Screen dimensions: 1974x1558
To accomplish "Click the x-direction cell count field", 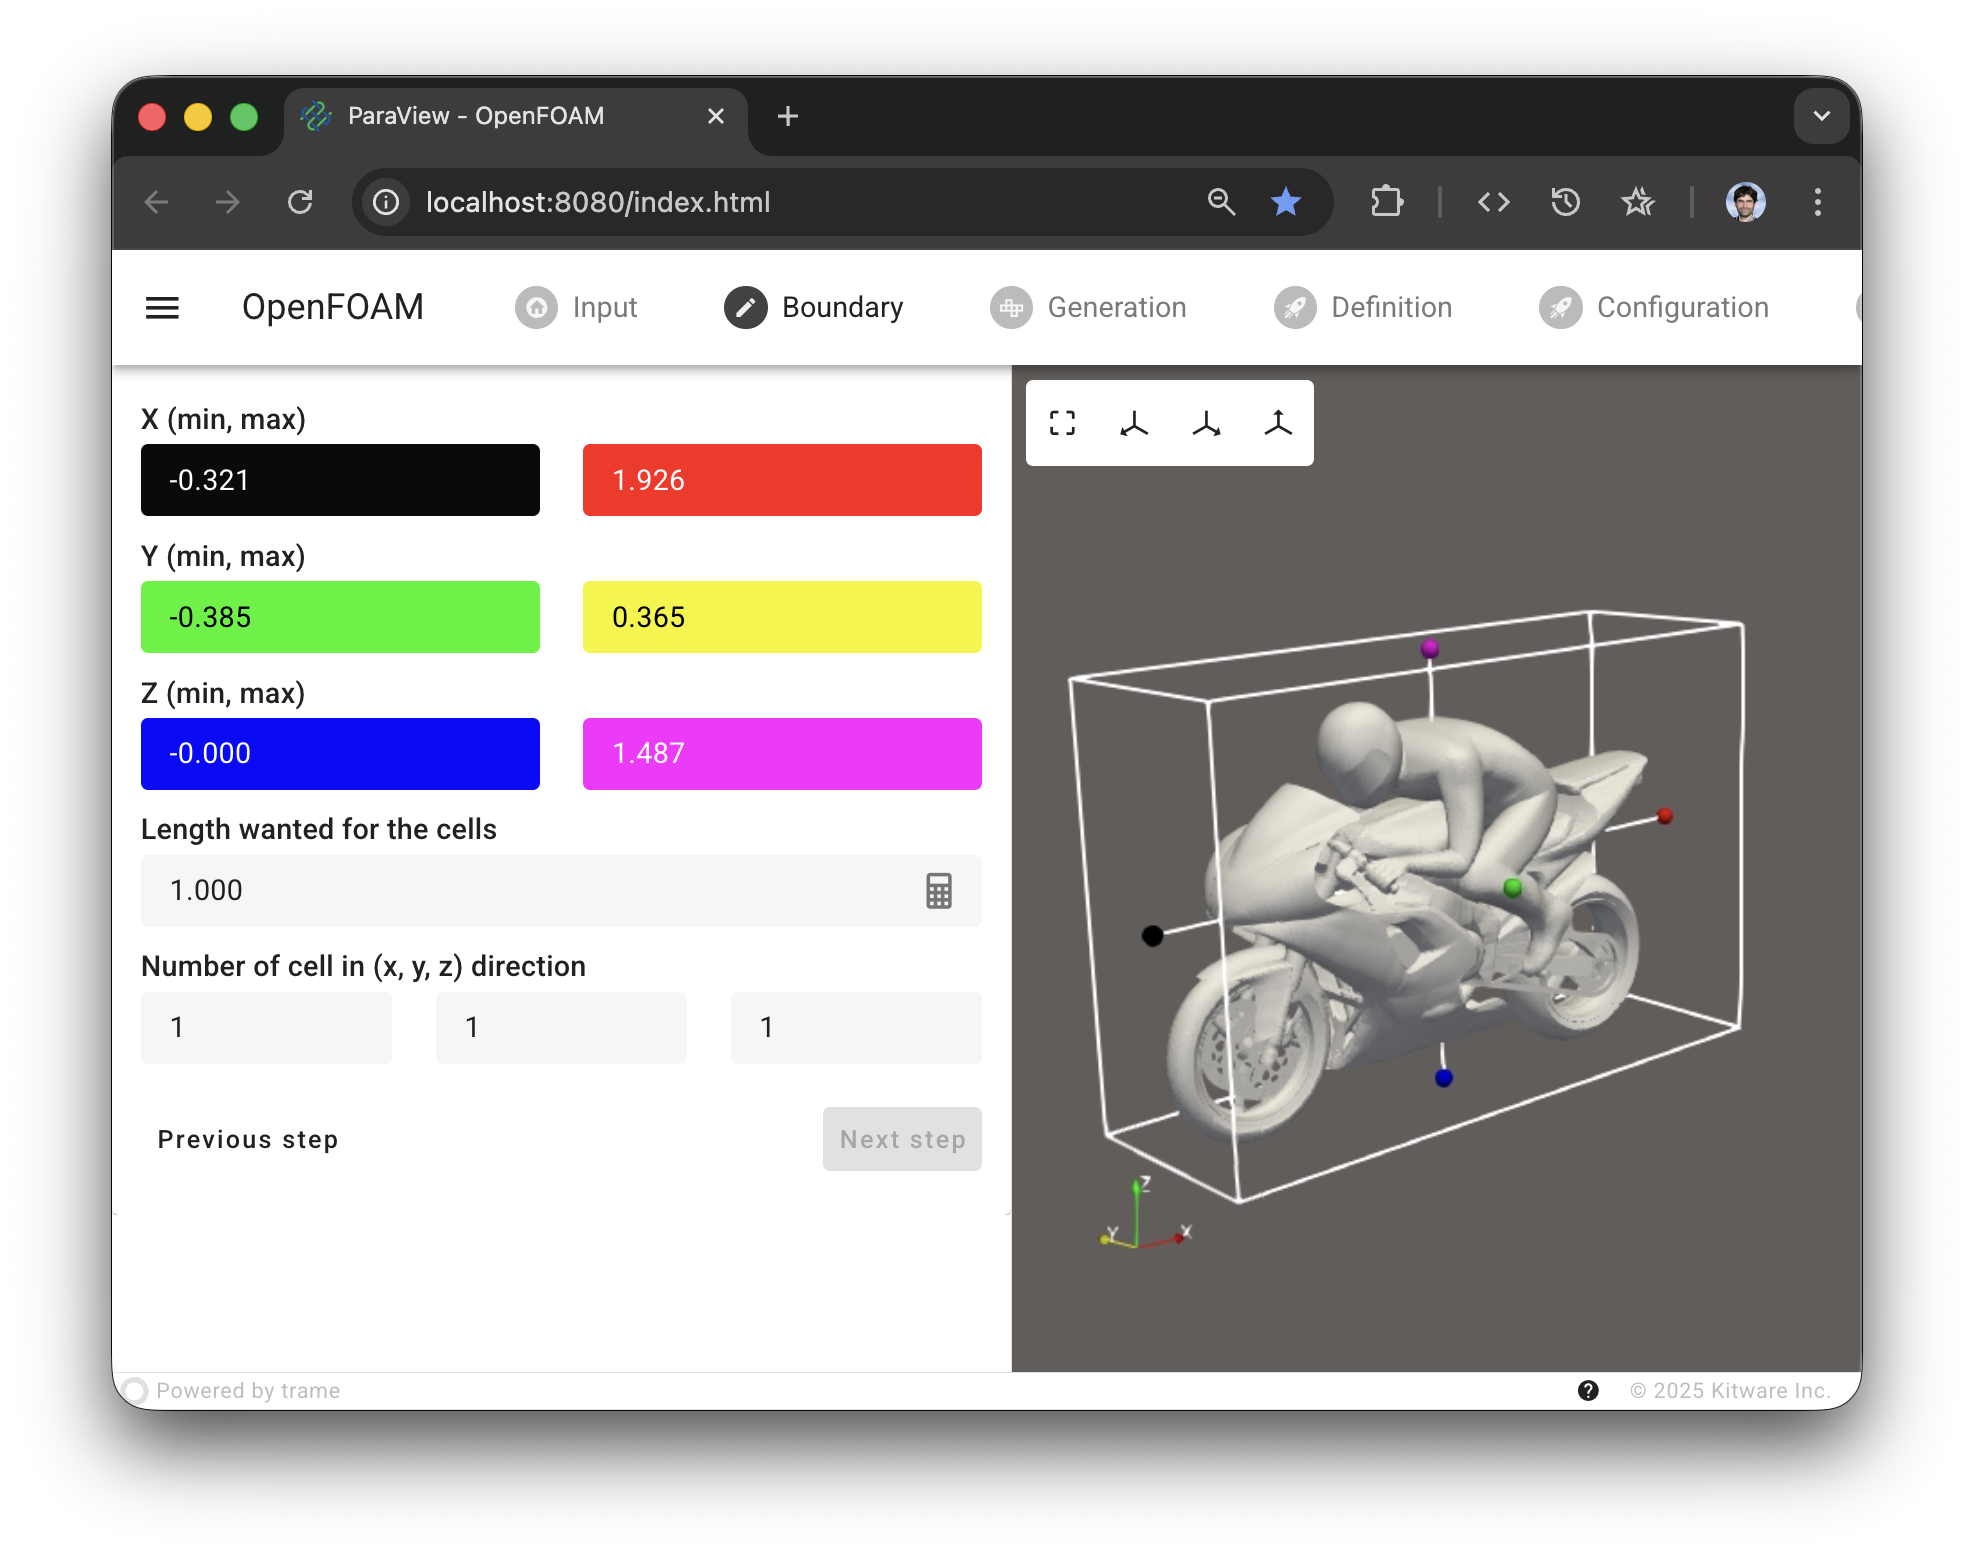I will [x=266, y=1028].
